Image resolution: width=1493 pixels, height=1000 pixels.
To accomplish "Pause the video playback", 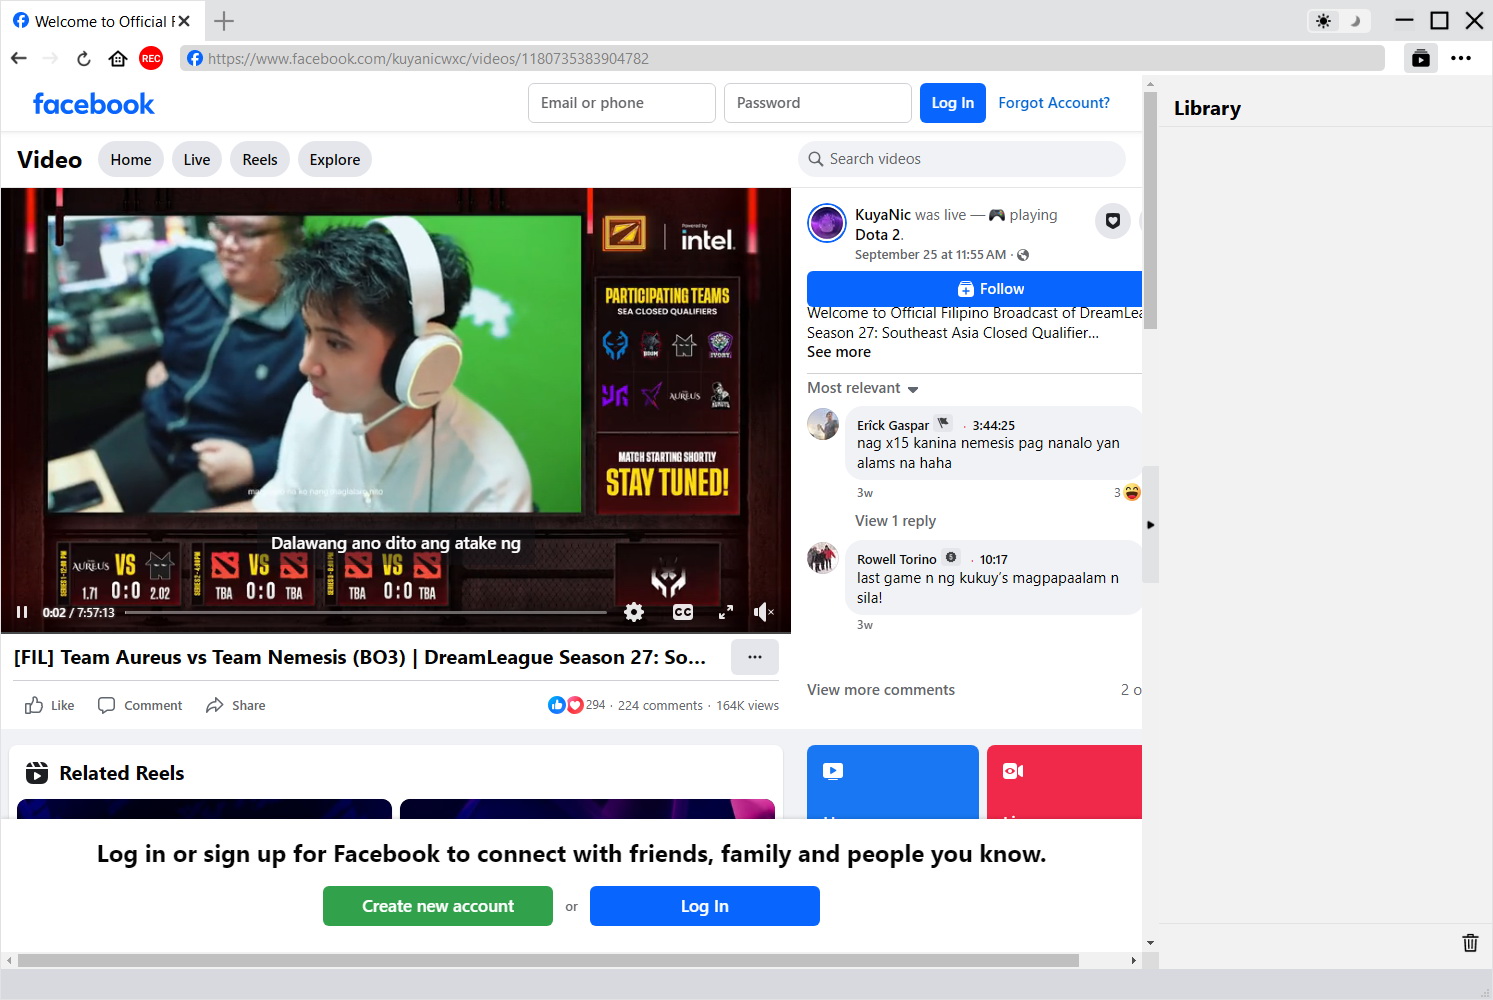I will 22,612.
